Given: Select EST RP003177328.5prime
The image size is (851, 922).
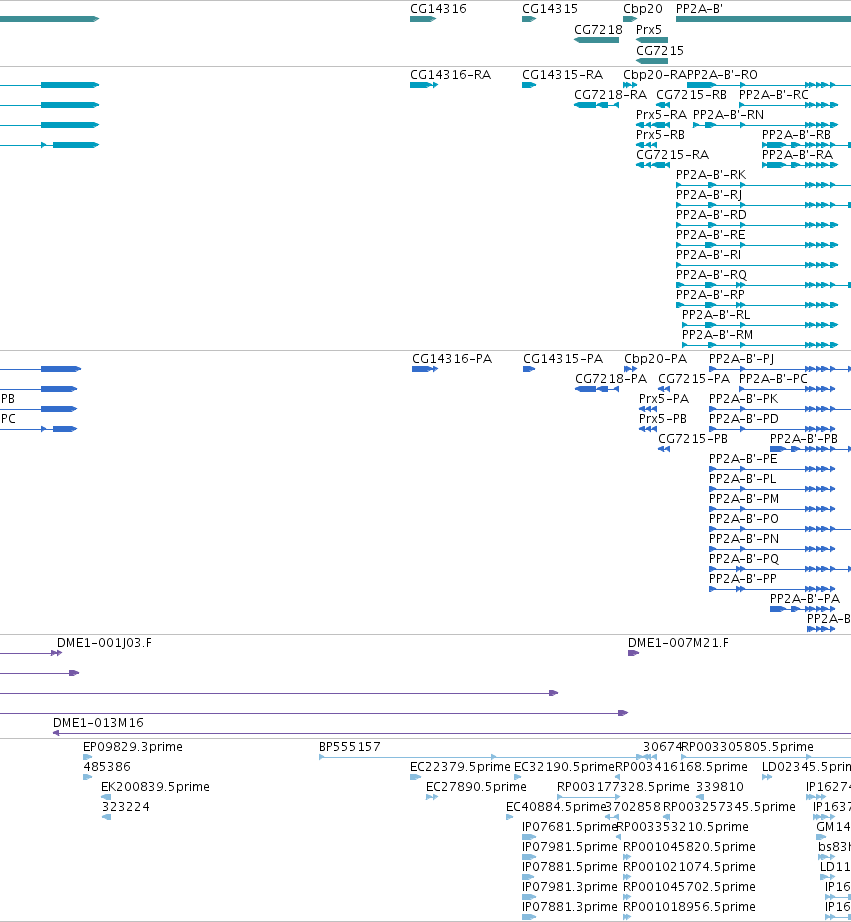Looking at the screenshot, I should (x=623, y=787).
